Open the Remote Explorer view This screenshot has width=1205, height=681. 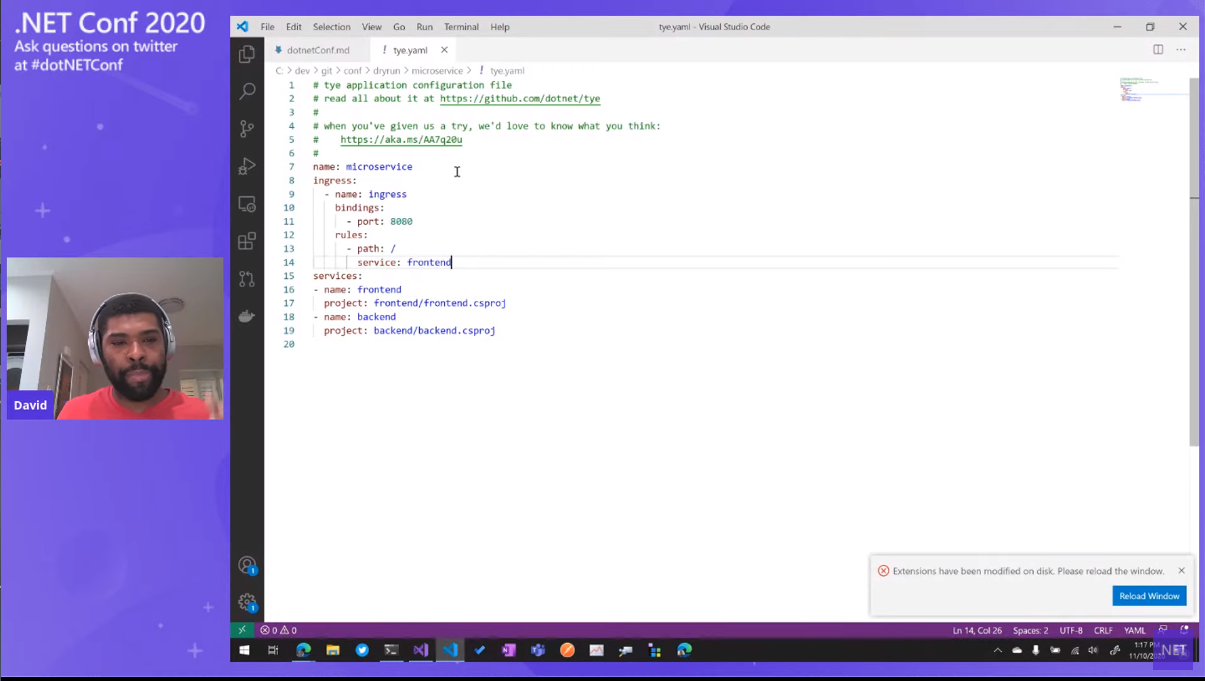point(247,204)
